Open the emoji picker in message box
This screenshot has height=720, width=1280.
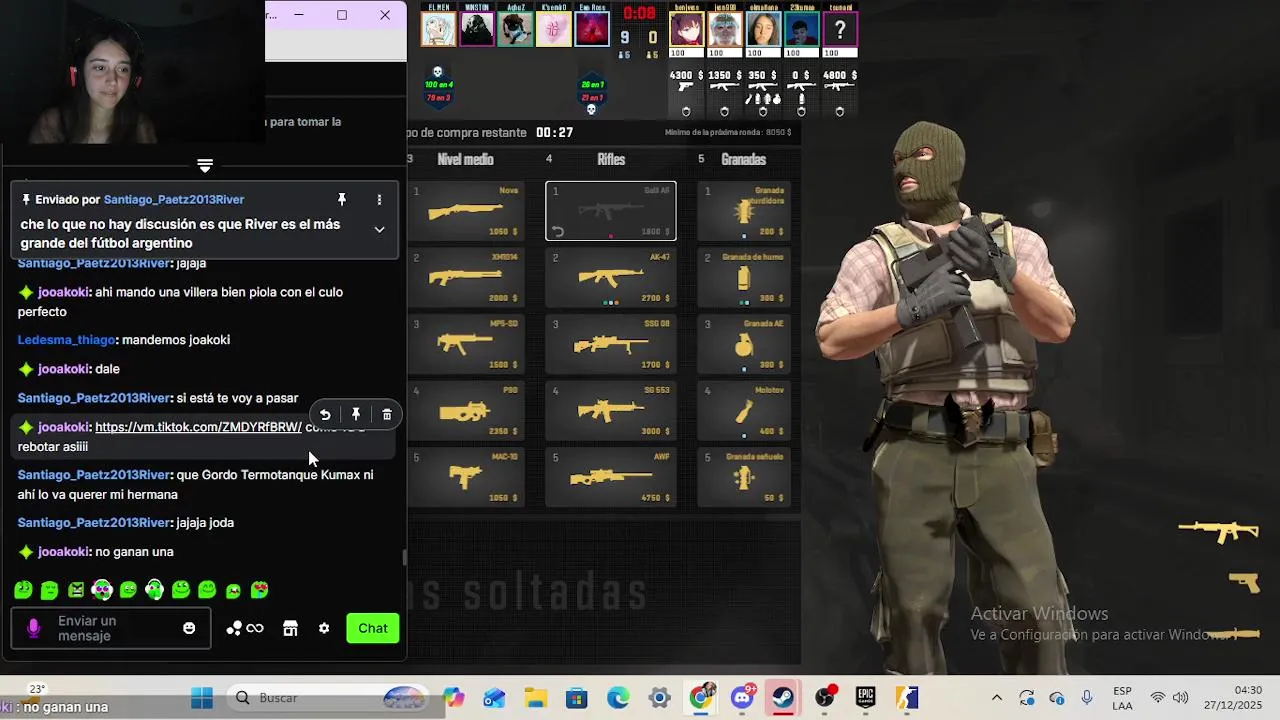189,628
